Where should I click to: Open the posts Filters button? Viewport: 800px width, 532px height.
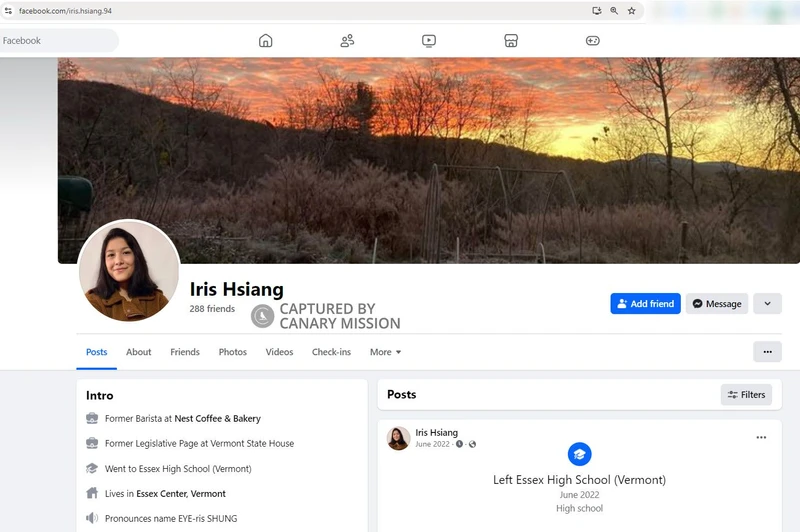pos(746,395)
